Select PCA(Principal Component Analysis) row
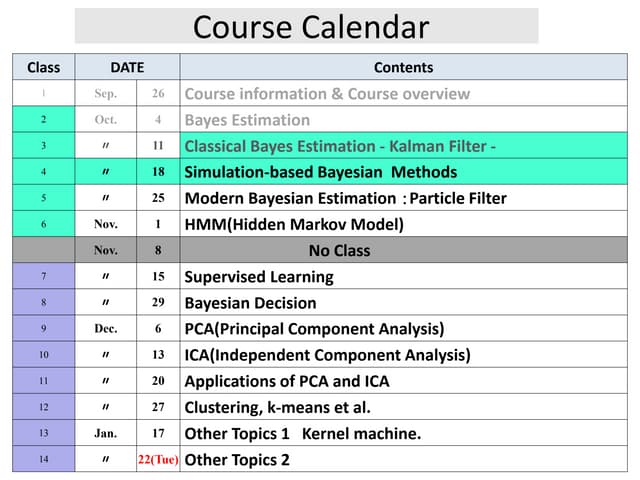 point(314,329)
